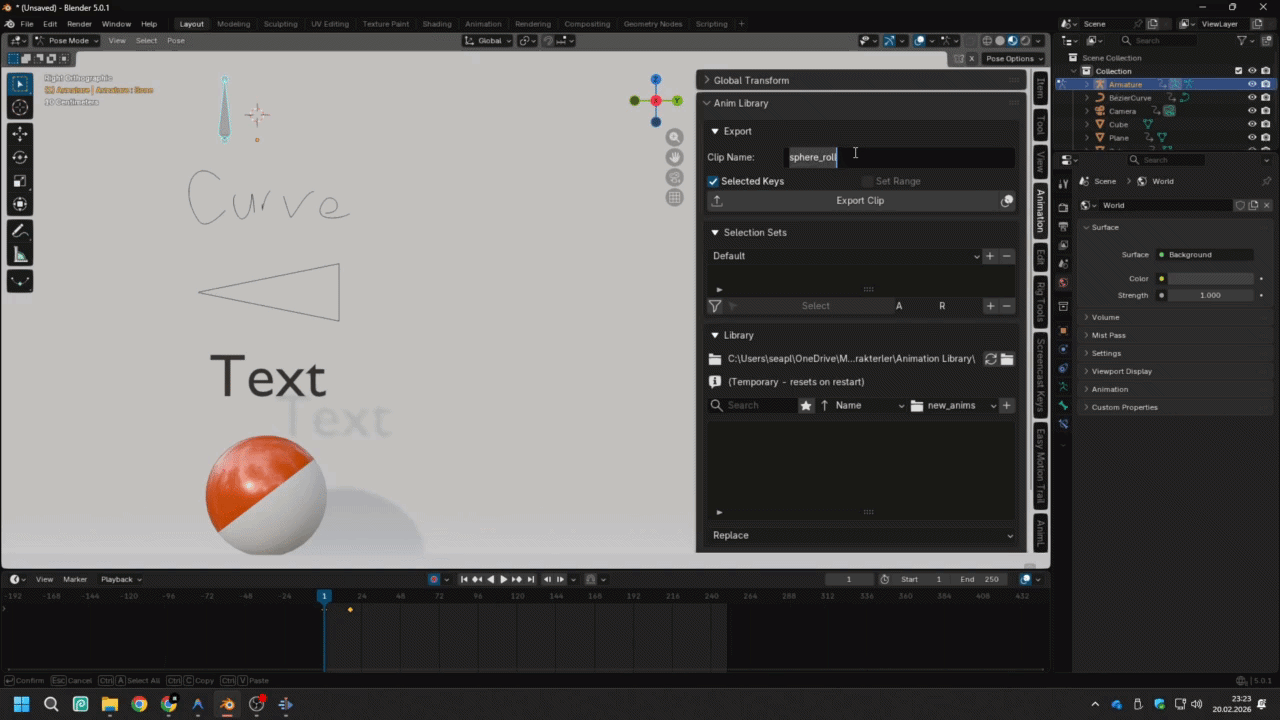The image size is (1280, 720).
Task: Open the Global transform orientation dropdown
Action: (488, 41)
